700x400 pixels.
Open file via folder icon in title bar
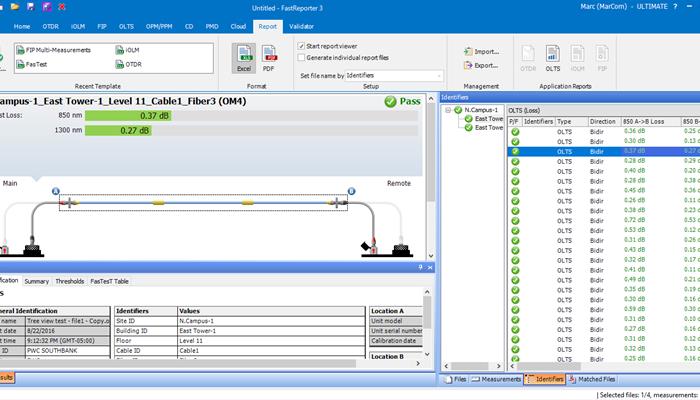[x=15, y=7]
